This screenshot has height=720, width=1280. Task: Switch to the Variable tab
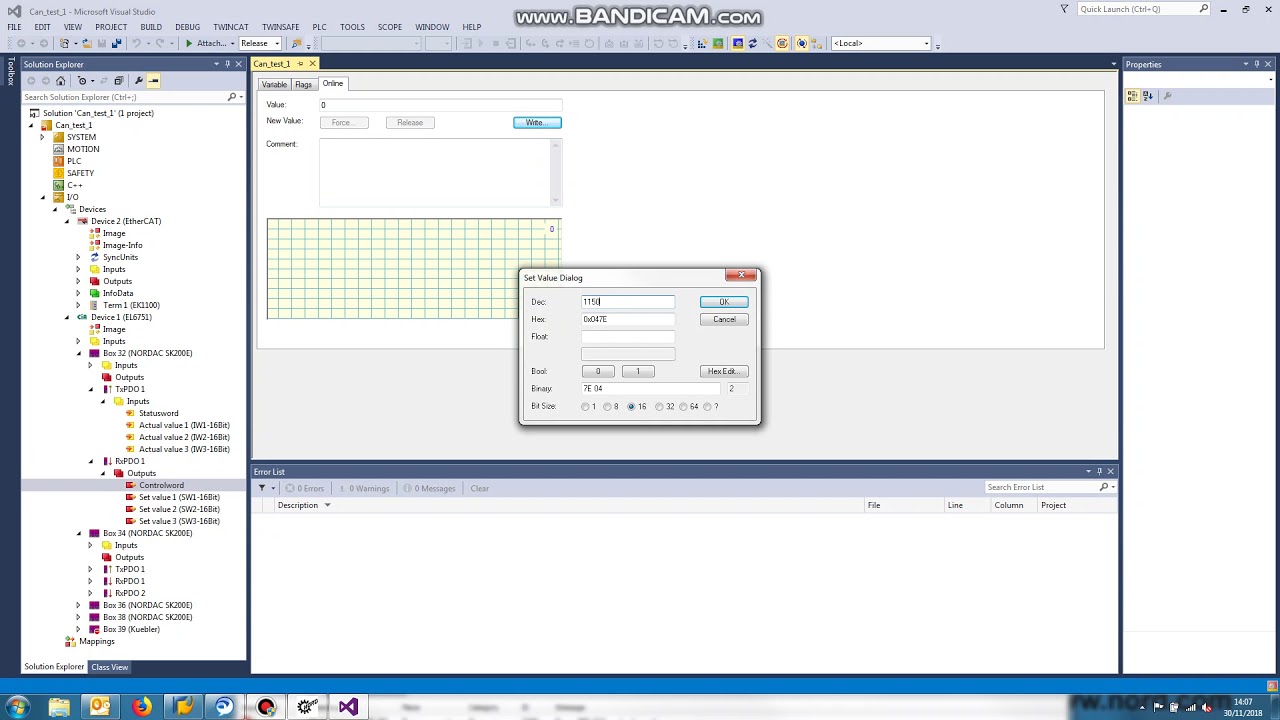point(274,84)
